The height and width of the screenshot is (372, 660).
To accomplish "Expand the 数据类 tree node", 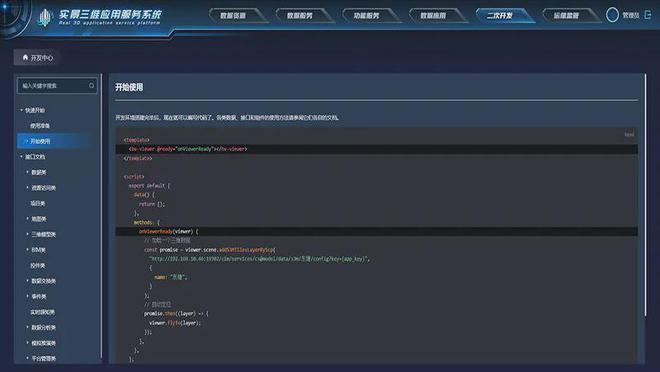I will click(x=27, y=172).
